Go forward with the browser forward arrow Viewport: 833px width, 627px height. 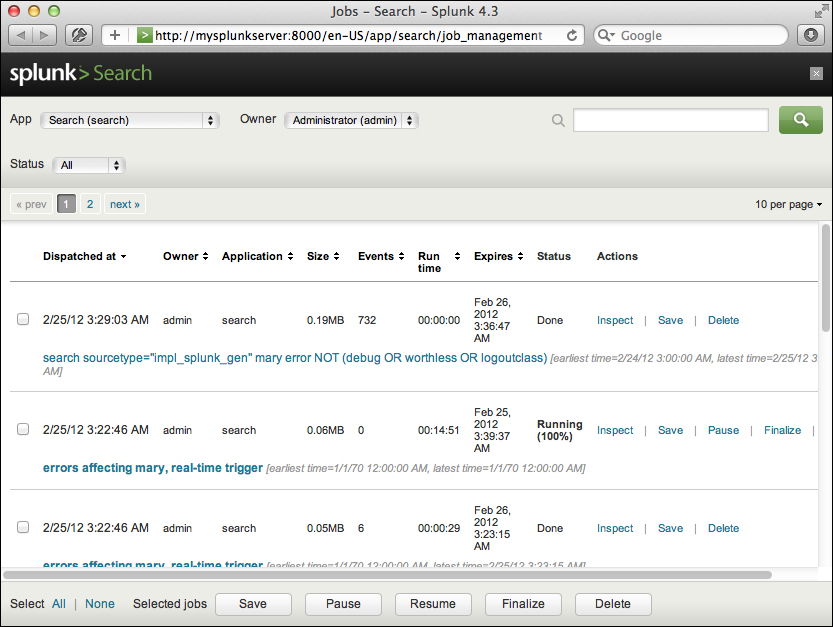pos(45,36)
